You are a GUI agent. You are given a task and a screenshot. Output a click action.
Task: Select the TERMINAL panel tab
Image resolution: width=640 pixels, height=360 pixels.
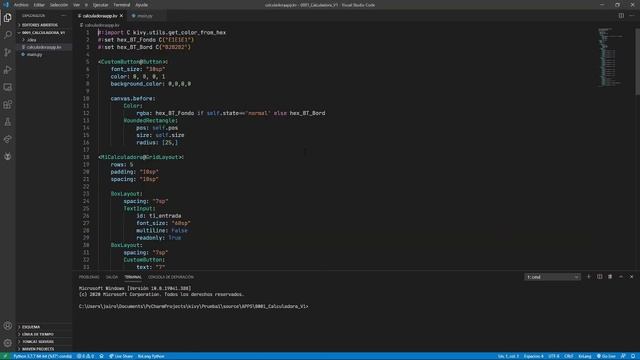click(133, 277)
